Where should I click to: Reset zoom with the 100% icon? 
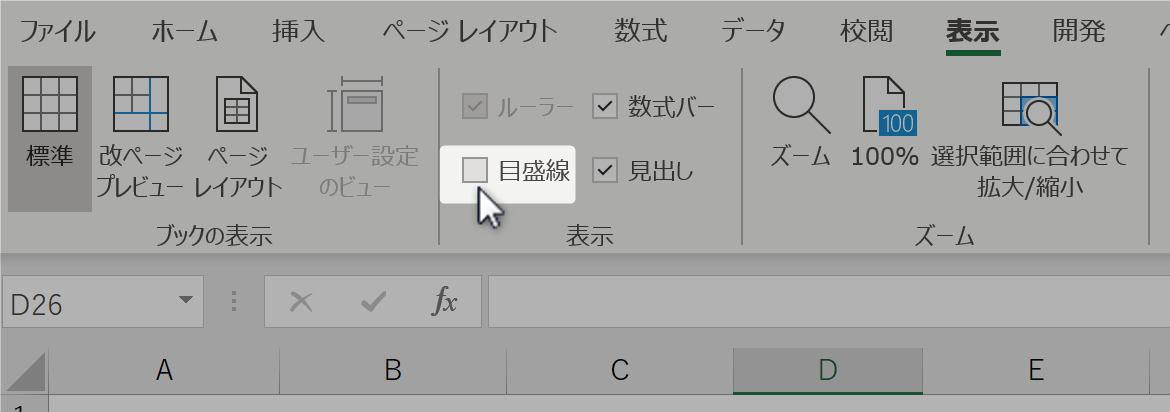tap(889, 105)
